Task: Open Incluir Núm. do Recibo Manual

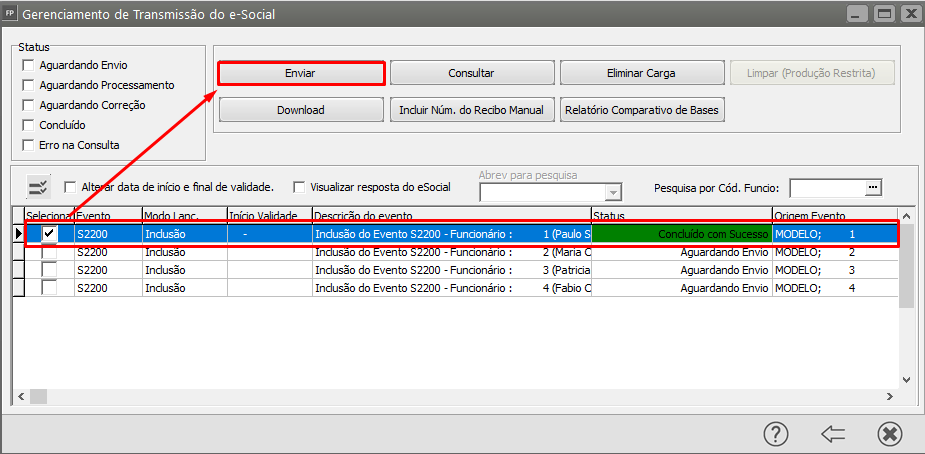Action: click(x=471, y=110)
